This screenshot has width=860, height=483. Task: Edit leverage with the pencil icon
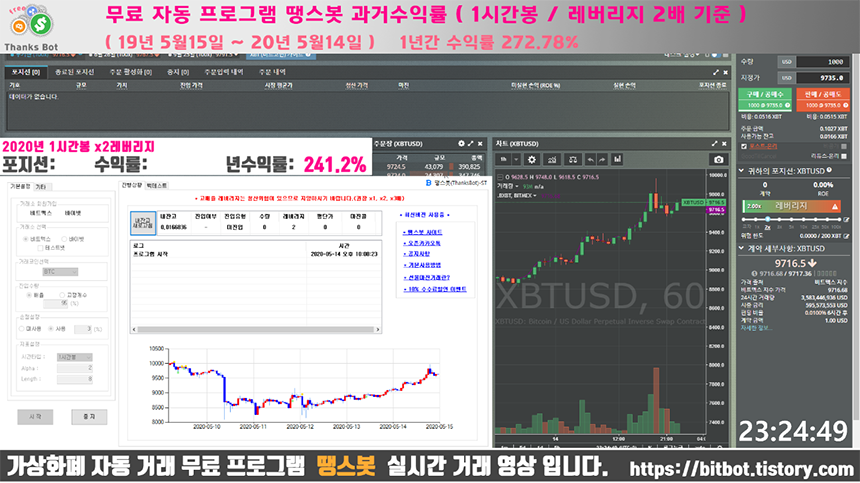tap(846, 219)
